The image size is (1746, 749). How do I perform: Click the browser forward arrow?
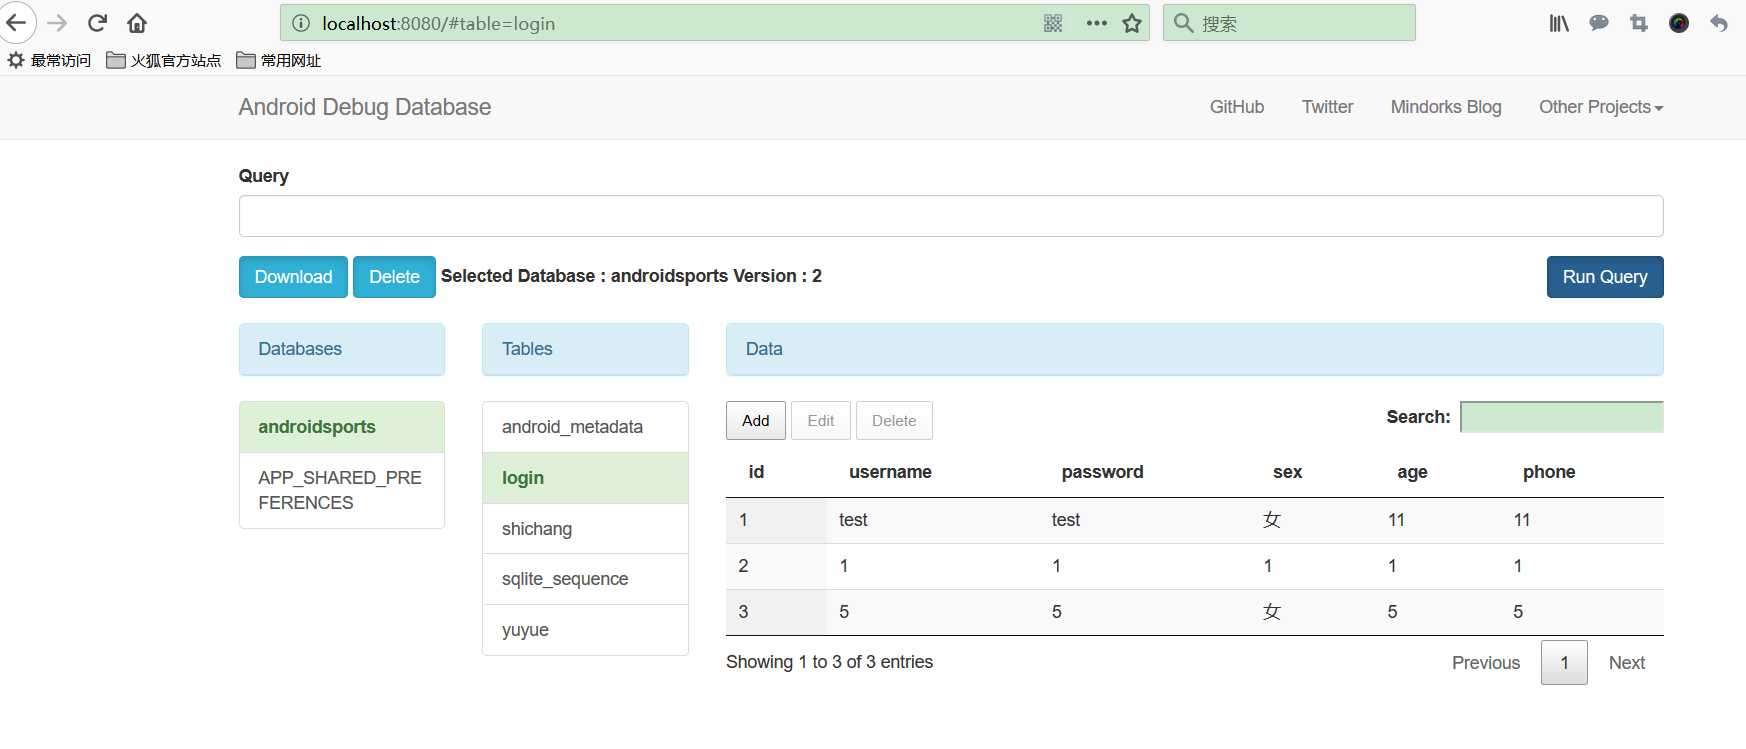[x=57, y=23]
